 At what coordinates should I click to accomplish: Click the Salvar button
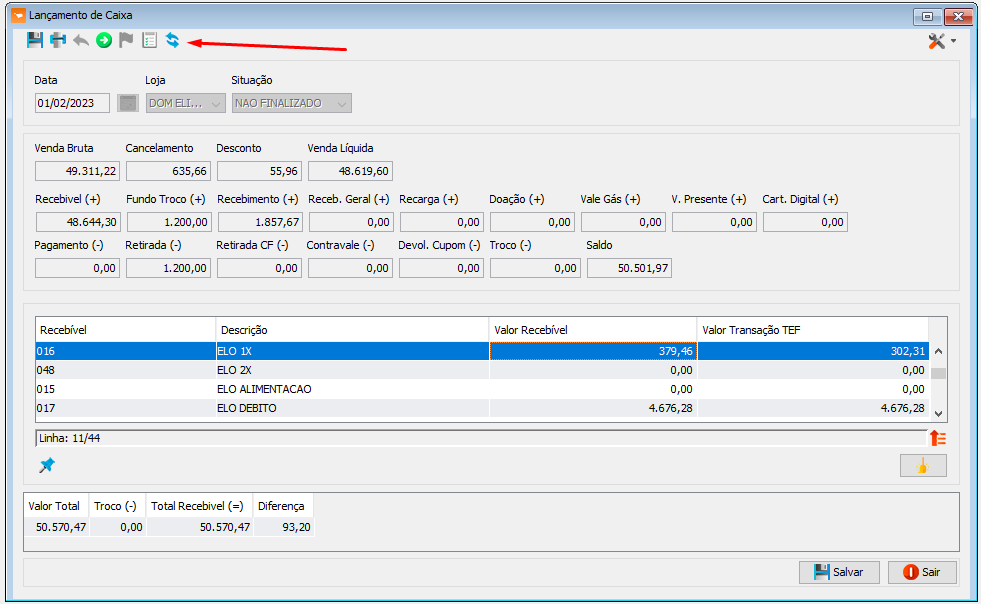point(839,572)
